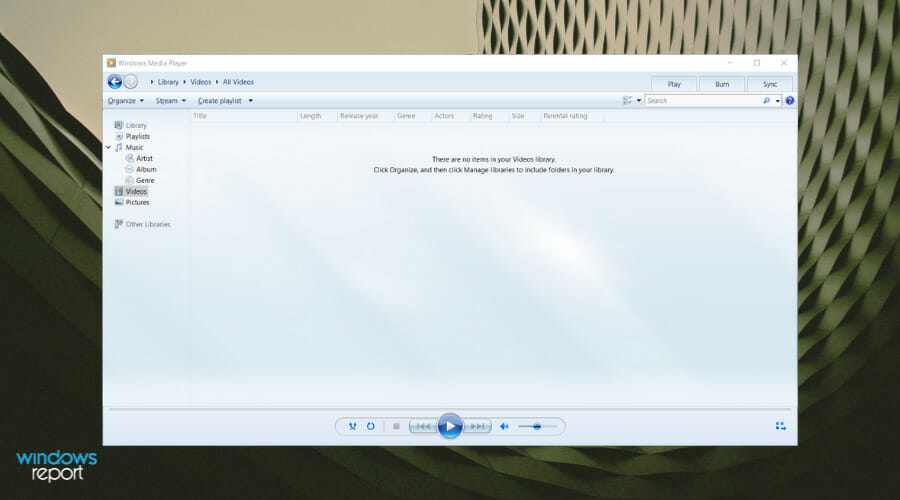
Task: Expand the Create playlist dropdown arrow
Action: point(250,101)
